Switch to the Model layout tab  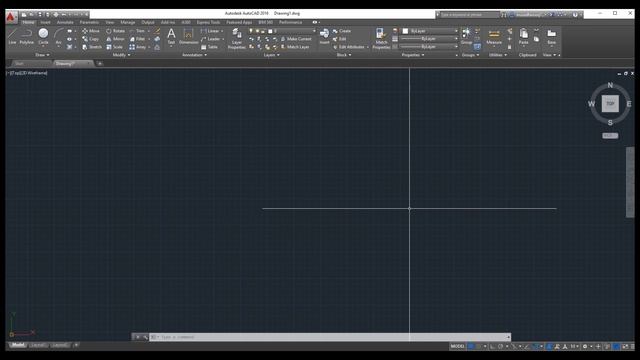(17, 345)
